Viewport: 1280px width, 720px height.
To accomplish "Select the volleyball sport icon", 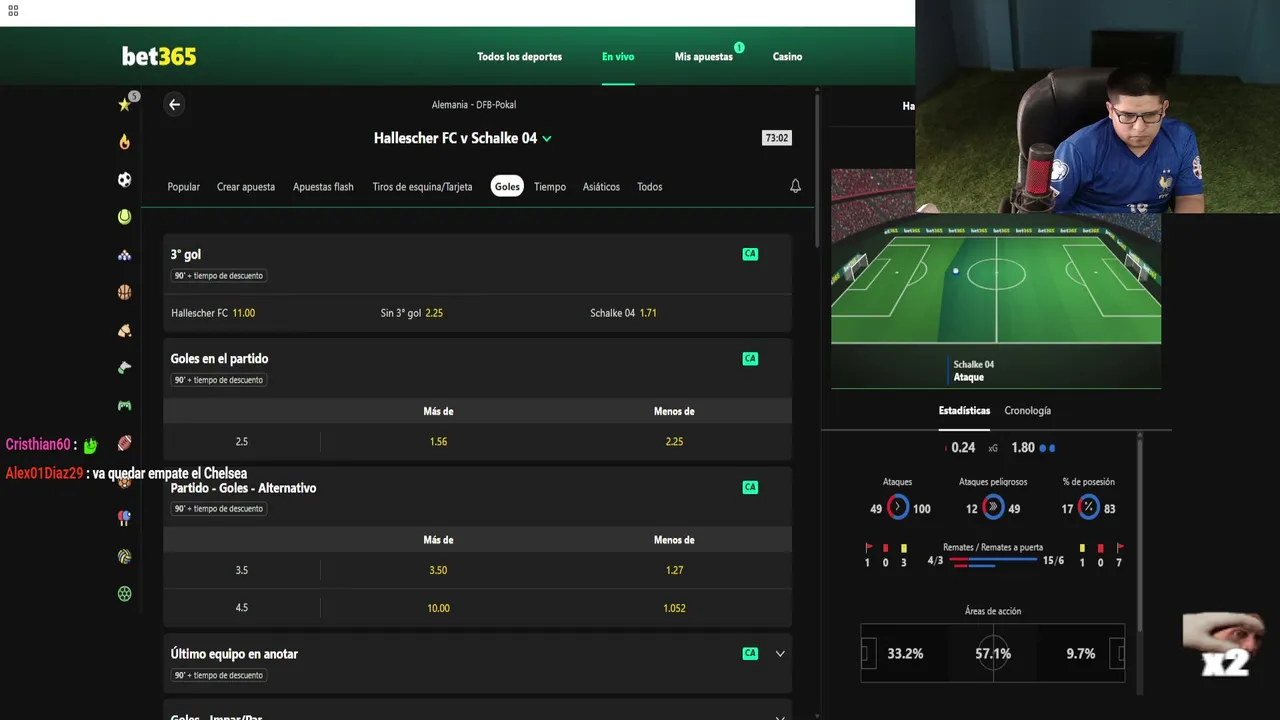I will 124,556.
